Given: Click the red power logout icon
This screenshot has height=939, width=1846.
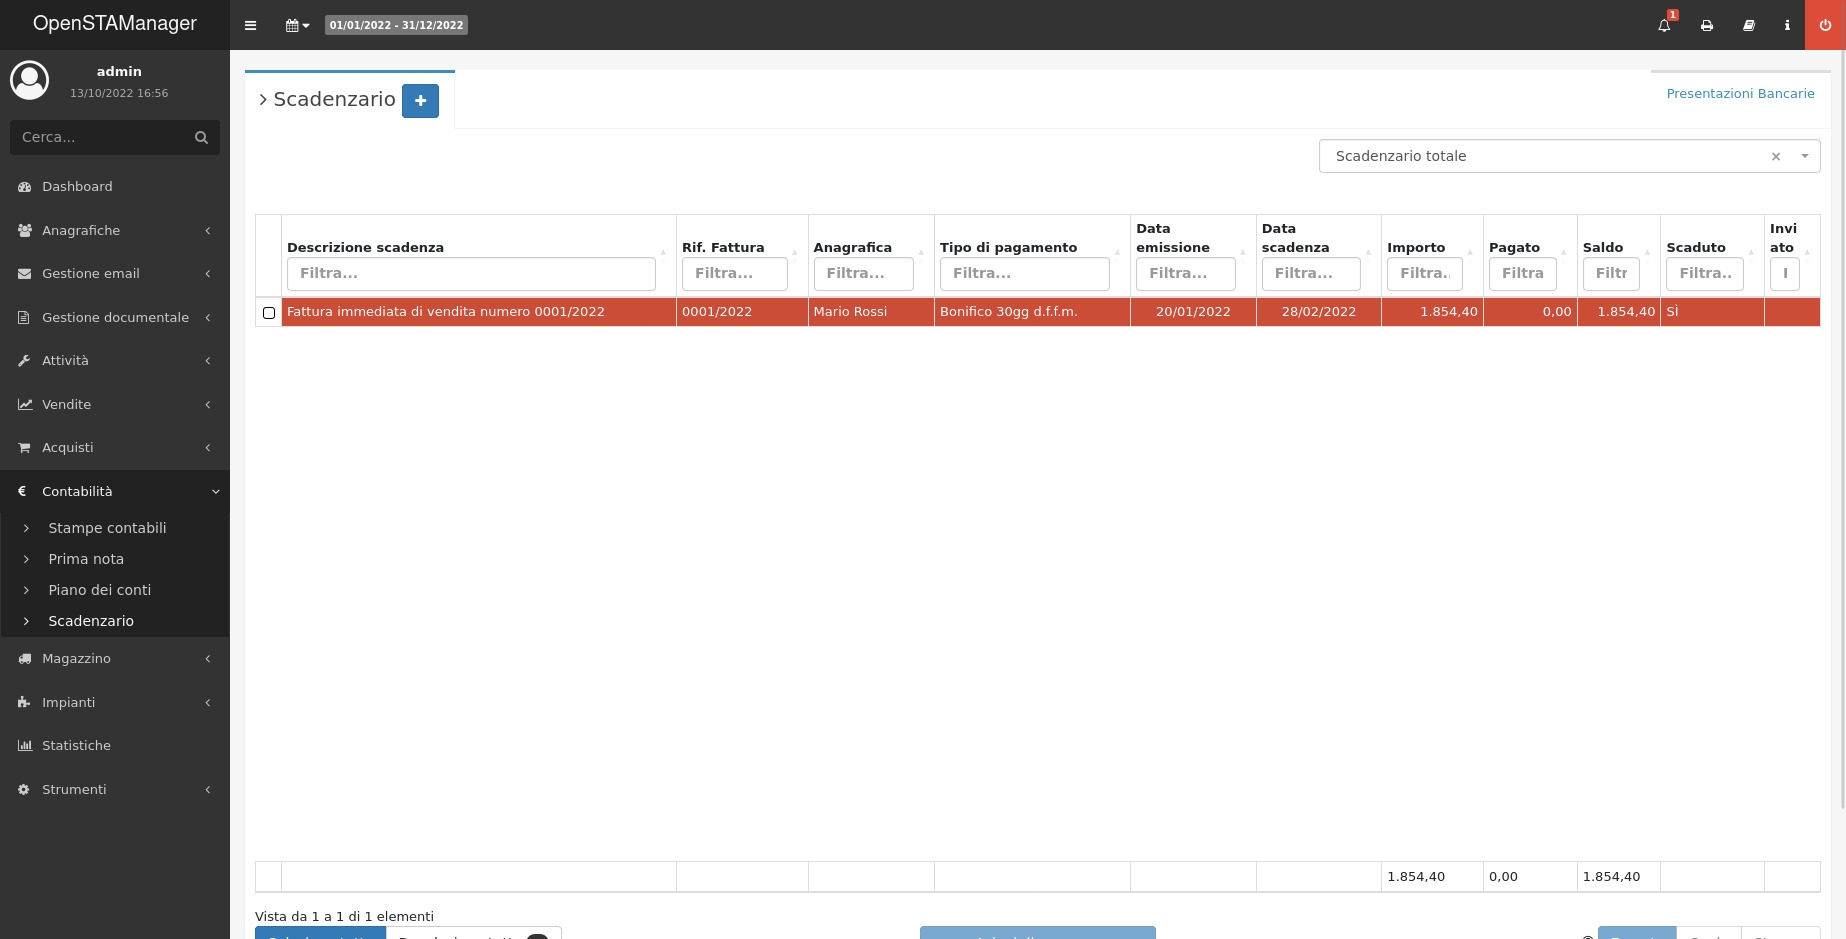Looking at the screenshot, I should (1825, 25).
